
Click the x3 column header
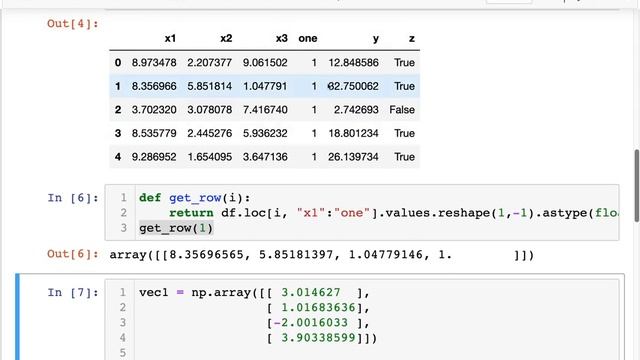coord(282,38)
